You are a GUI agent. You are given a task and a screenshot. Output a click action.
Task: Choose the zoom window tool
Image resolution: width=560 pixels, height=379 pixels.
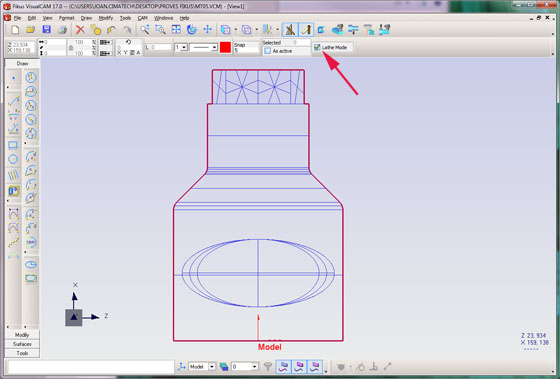160,30
